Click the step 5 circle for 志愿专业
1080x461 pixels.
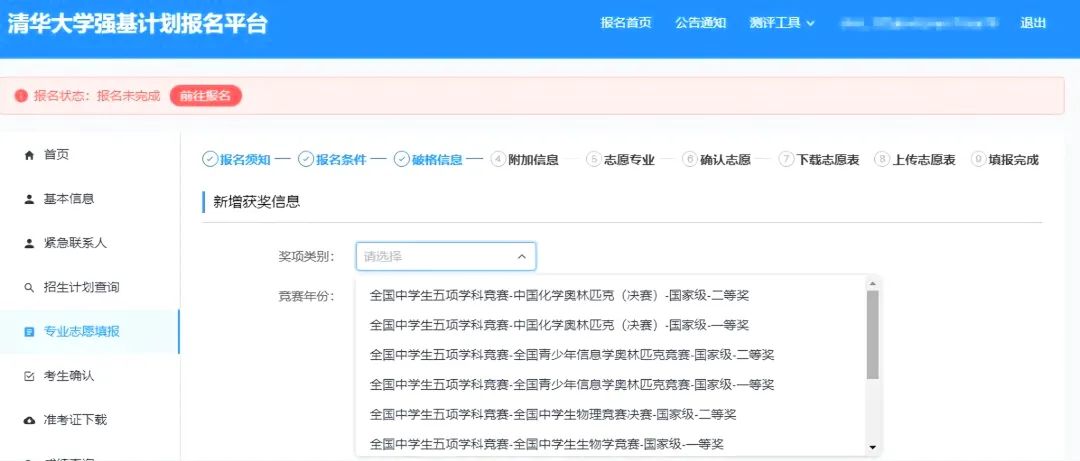pos(594,159)
